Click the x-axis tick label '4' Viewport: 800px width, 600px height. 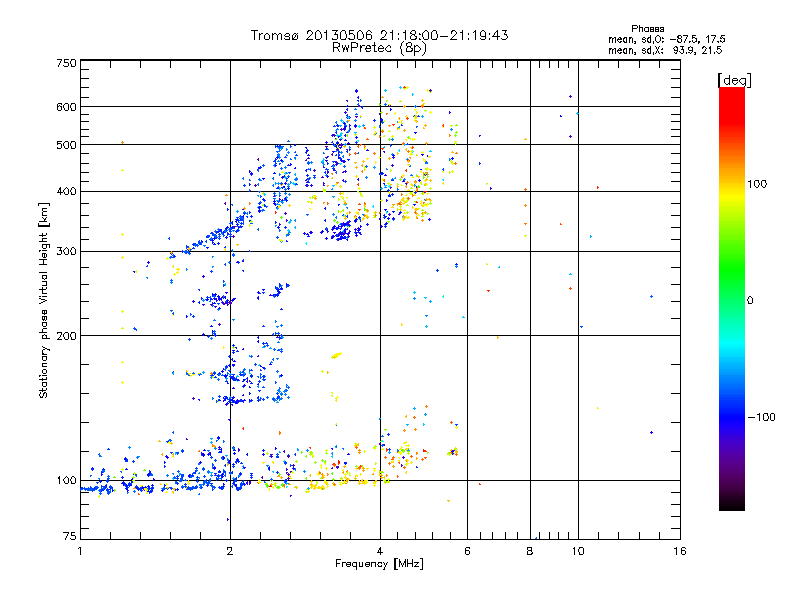pos(380,551)
